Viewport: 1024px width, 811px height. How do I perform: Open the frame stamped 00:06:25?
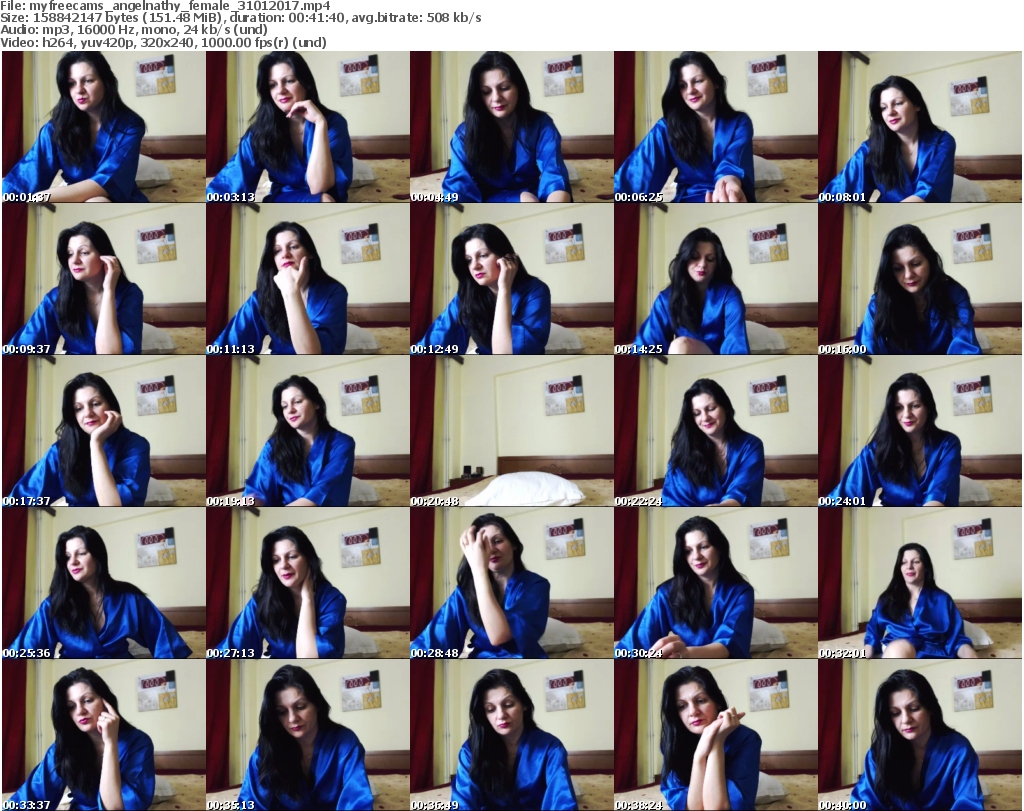715,127
